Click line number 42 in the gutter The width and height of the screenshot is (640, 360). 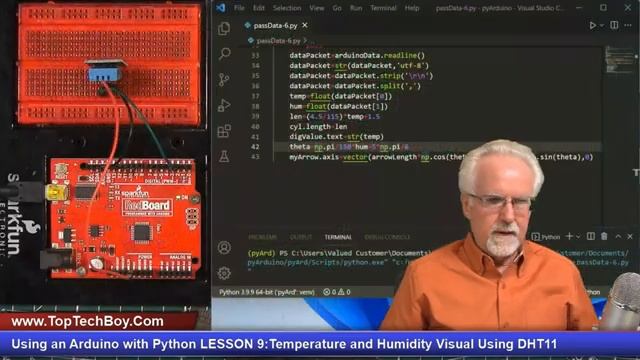pos(255,147)
